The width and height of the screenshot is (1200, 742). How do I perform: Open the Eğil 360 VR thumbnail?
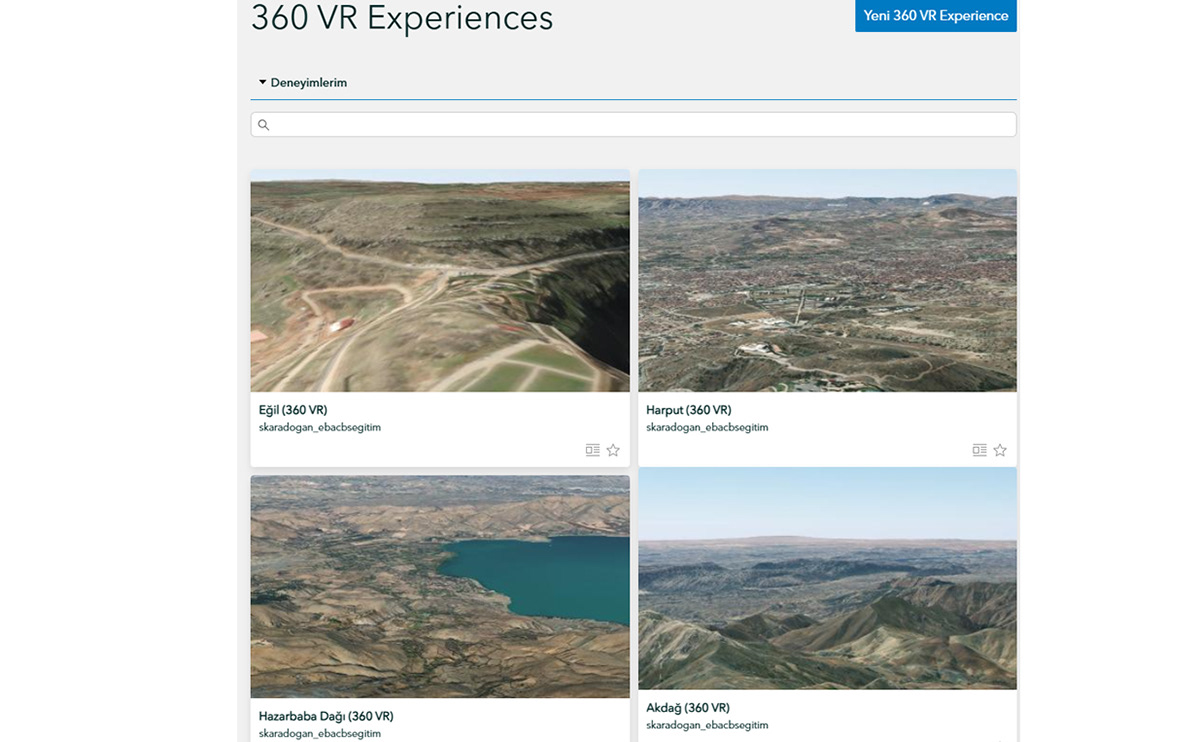(440, 281)
